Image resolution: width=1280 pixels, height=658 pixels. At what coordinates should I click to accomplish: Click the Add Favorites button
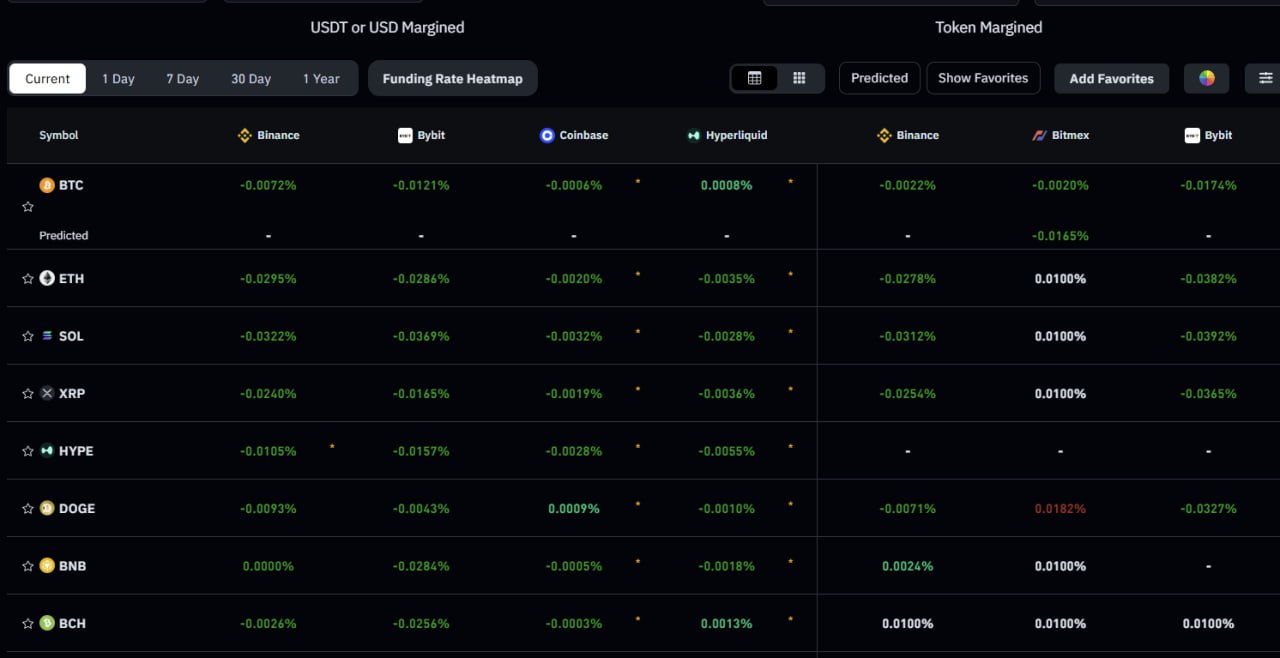1111,79
